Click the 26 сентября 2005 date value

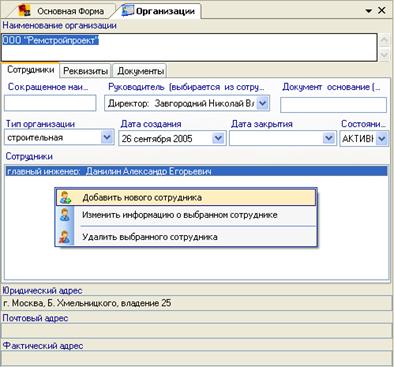coord(157,138)
